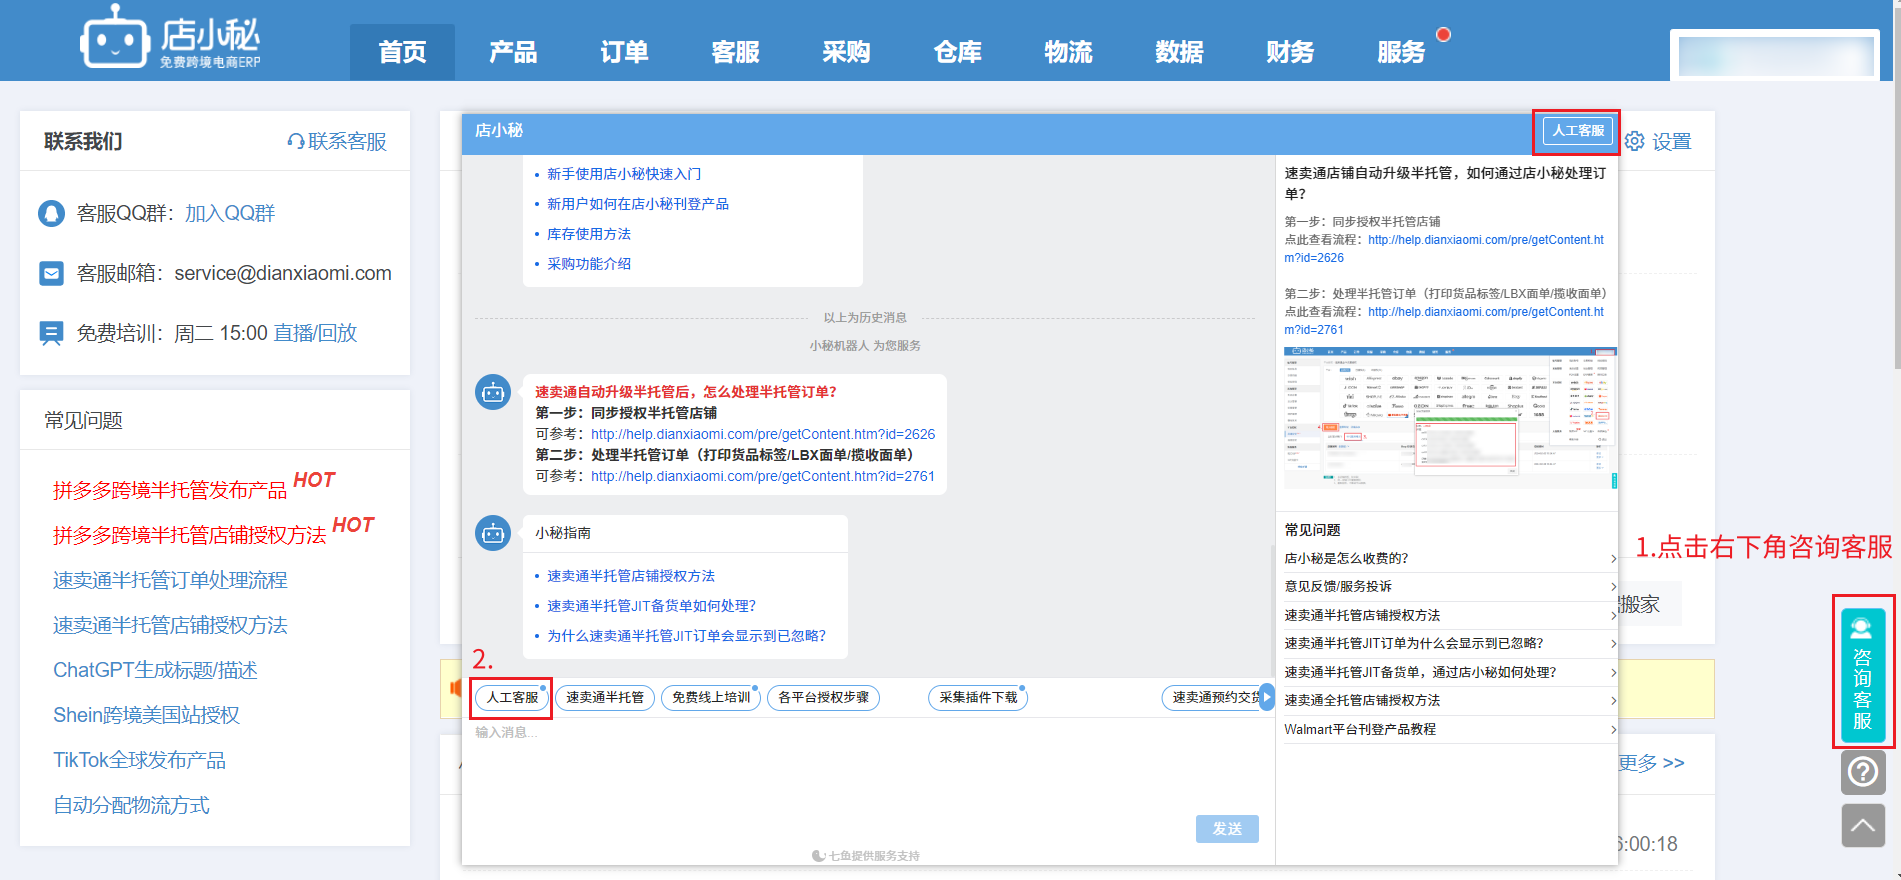Click the 店小秘 robot logo

coord(114,40)
